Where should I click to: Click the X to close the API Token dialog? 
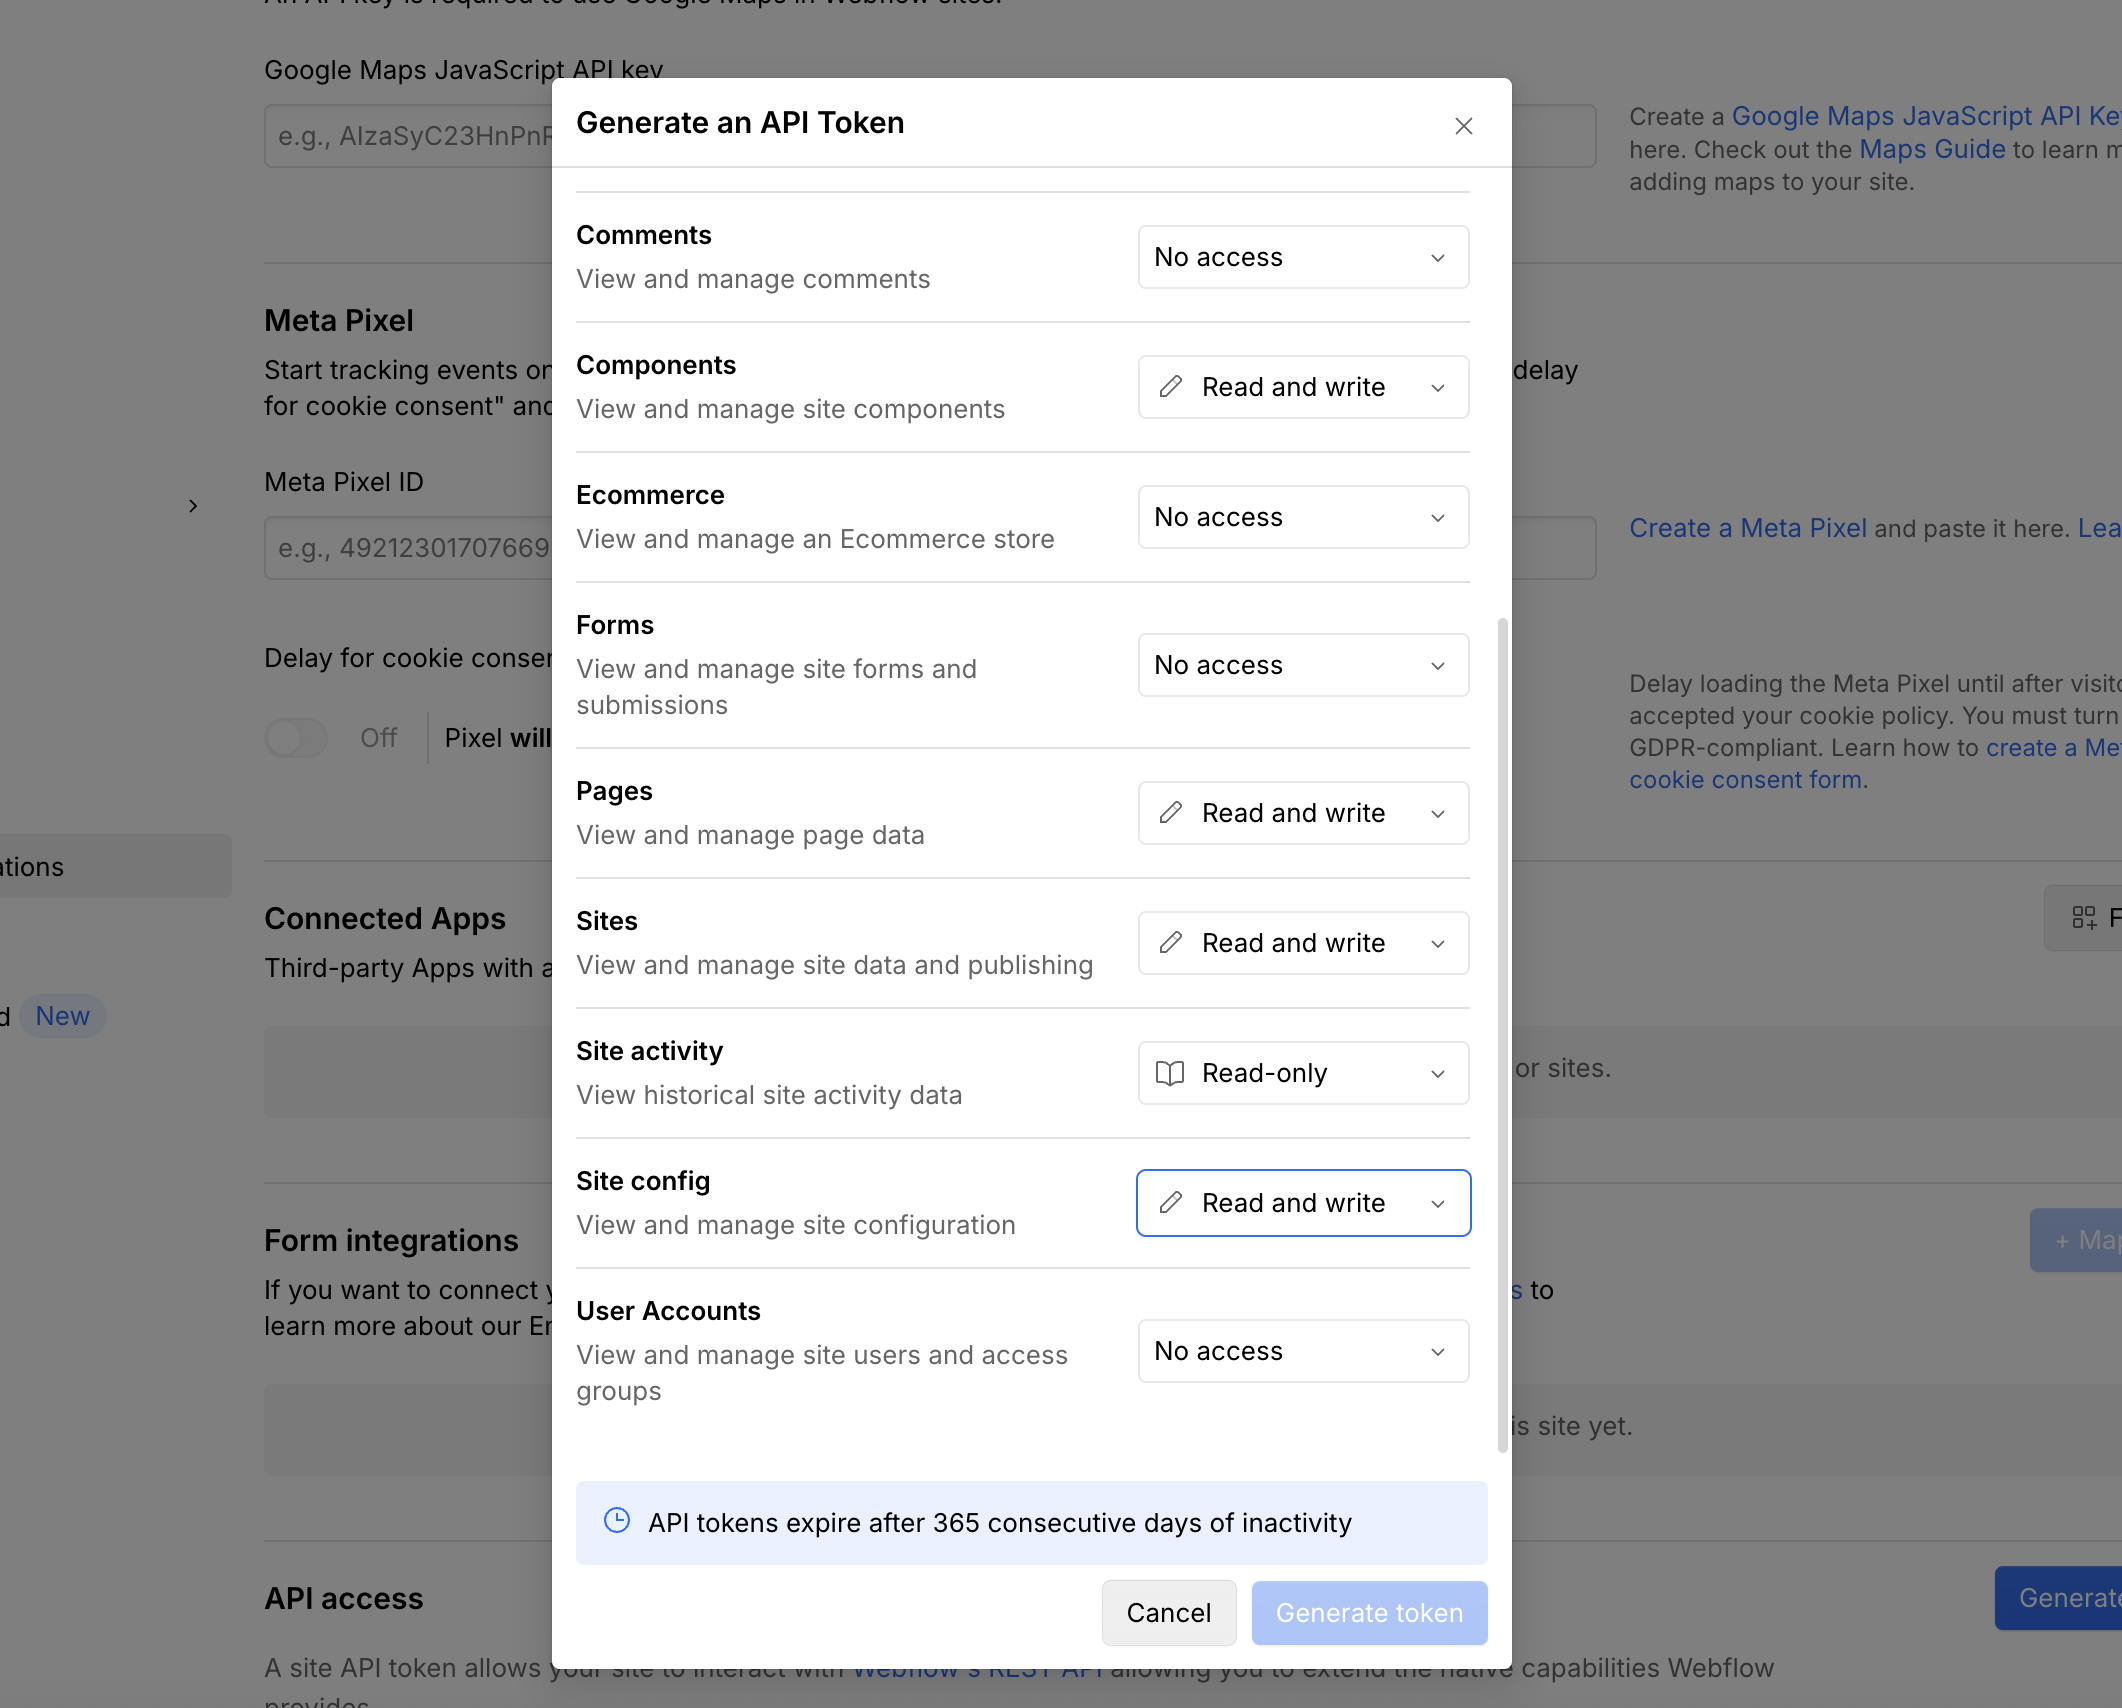[1463, 126]
